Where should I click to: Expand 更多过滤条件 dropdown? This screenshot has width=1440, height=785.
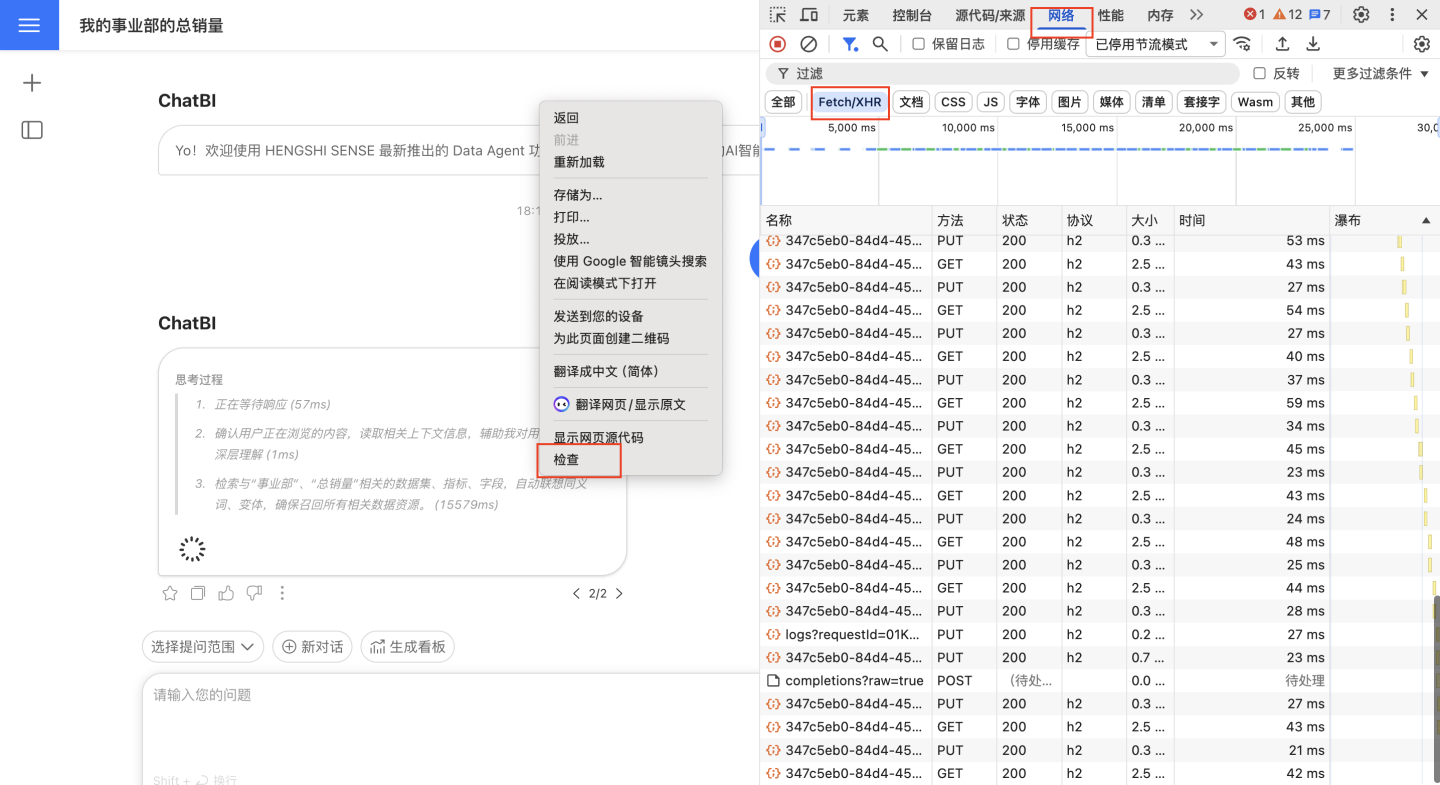(1381, 73)
